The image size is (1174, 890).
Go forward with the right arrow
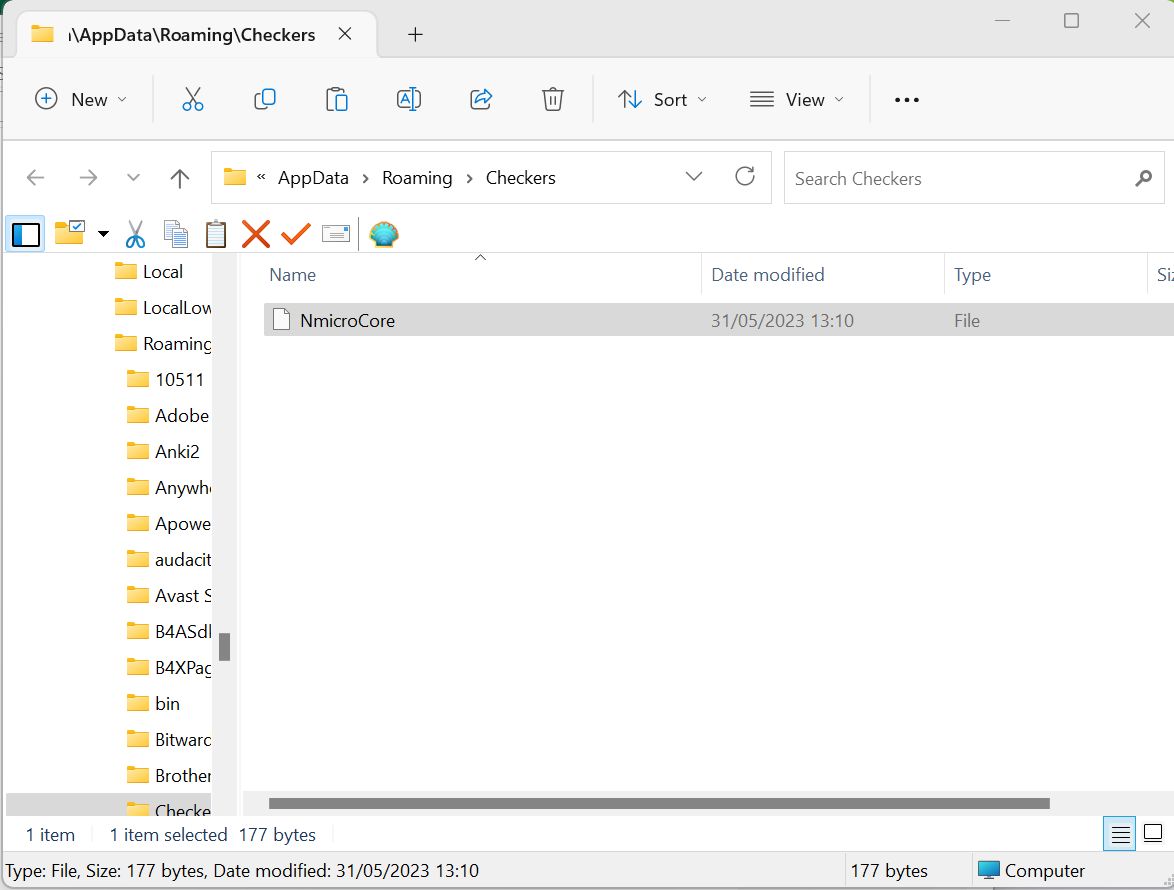tap(88, 177)
